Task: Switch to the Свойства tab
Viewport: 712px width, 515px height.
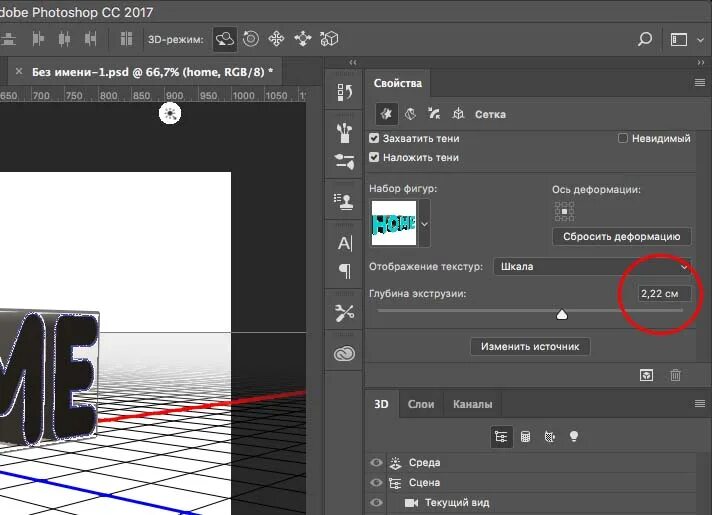Action: coord(398,83)
